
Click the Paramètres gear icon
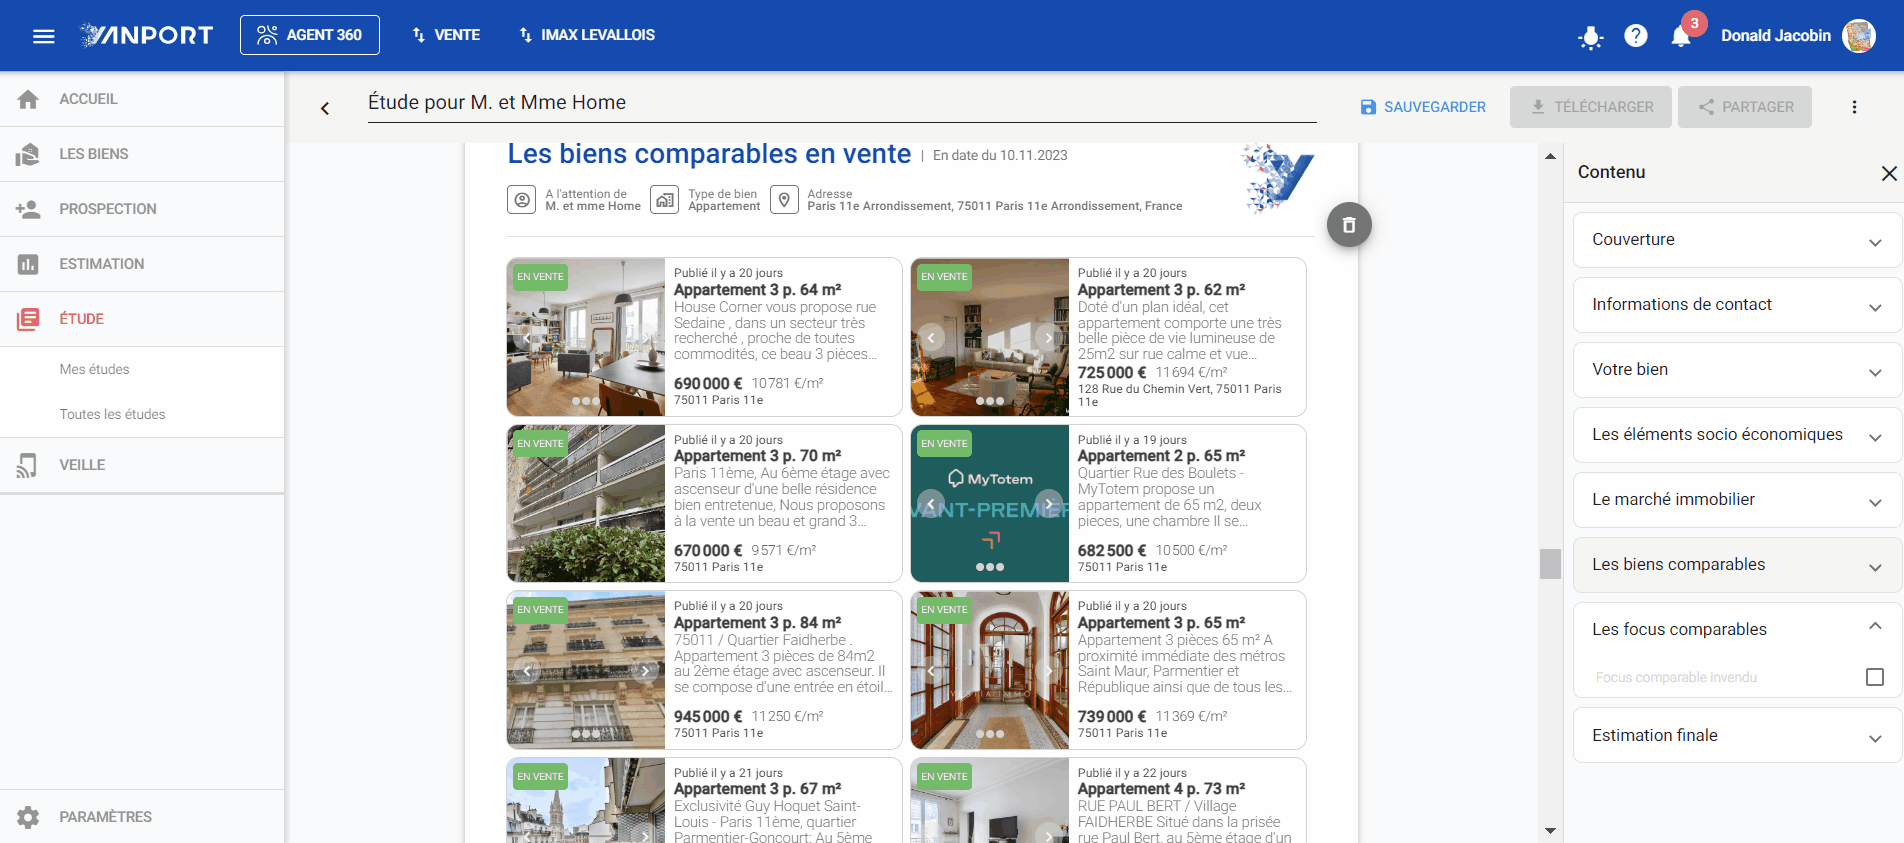pyautogui.click(x=28, y=817)
